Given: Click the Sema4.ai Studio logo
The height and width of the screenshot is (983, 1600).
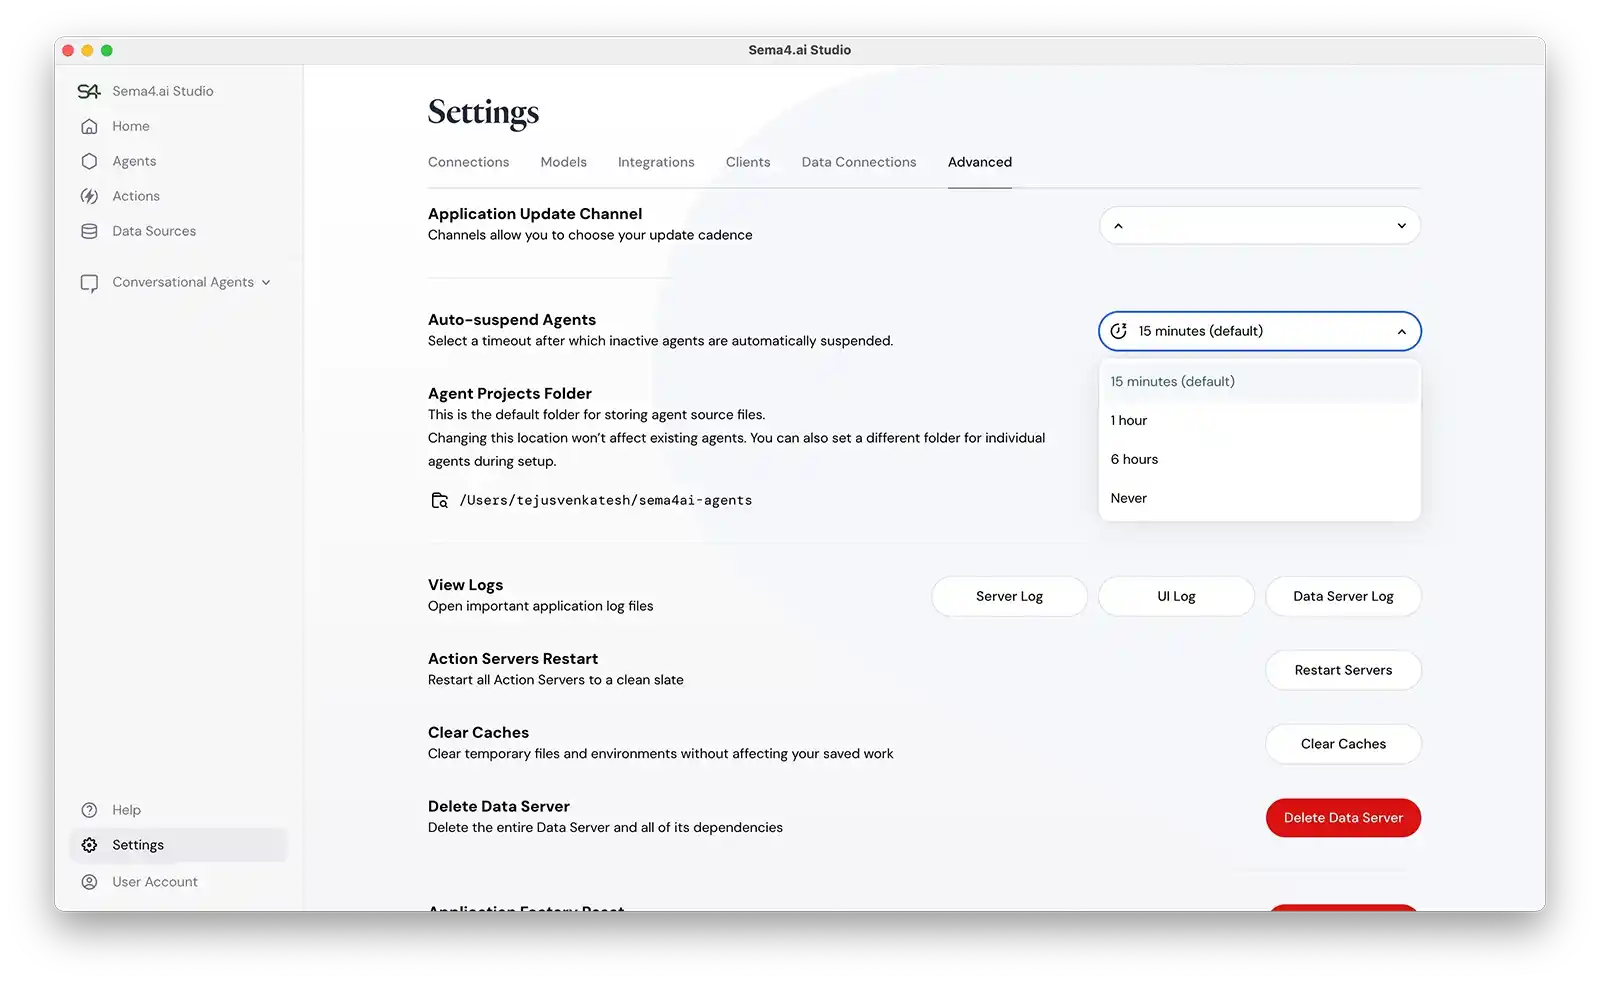Looking at the screenshot, I should [x=89, y=90].
